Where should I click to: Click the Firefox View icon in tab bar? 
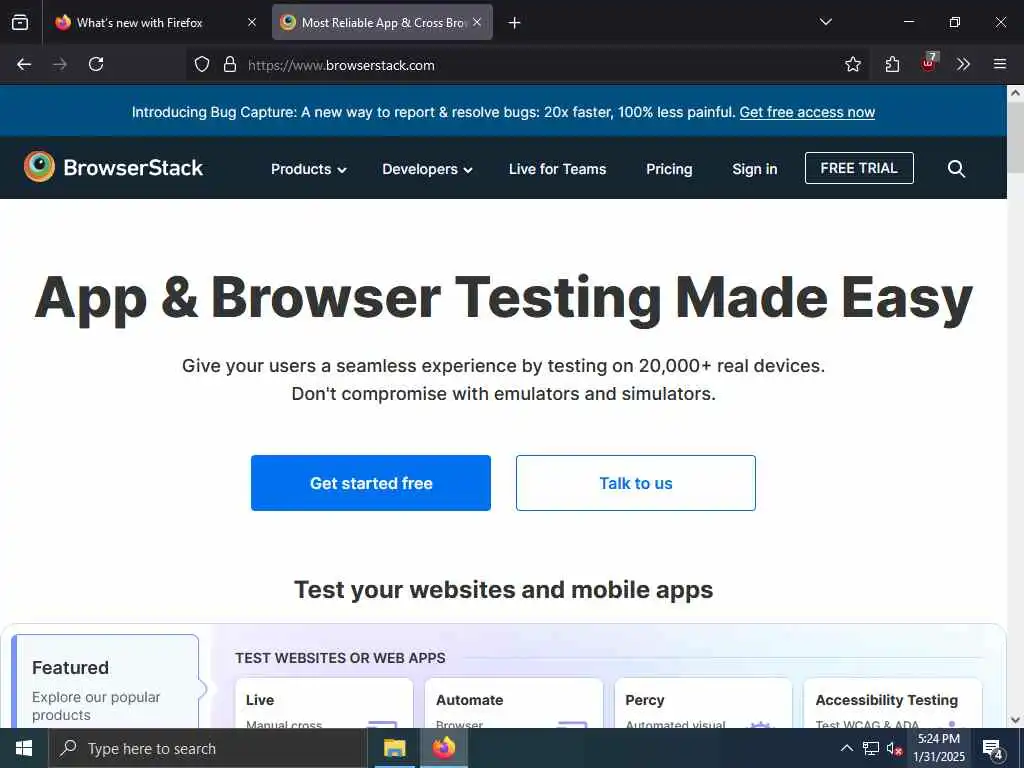pyautogui.click(x=20, y=22)
